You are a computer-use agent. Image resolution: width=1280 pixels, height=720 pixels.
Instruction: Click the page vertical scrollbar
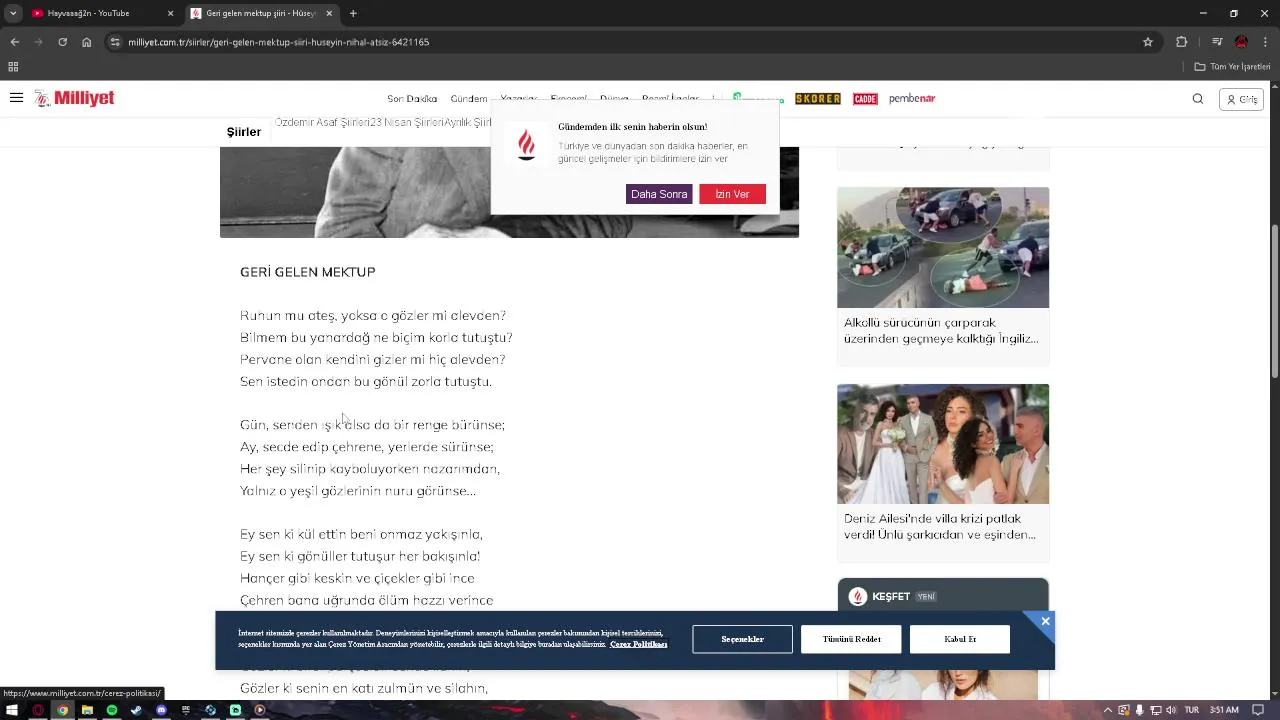pyautogui.click(x=1274, y=300)
